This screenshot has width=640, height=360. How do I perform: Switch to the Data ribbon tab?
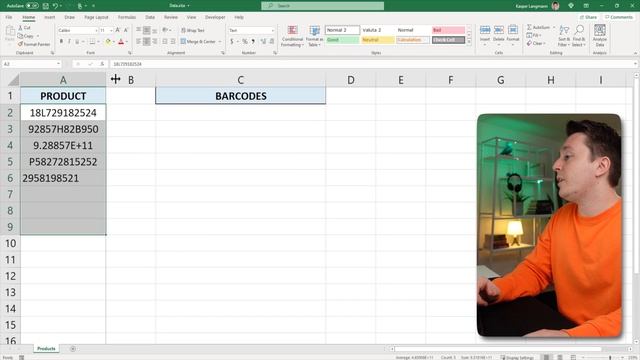coord(150,17)
